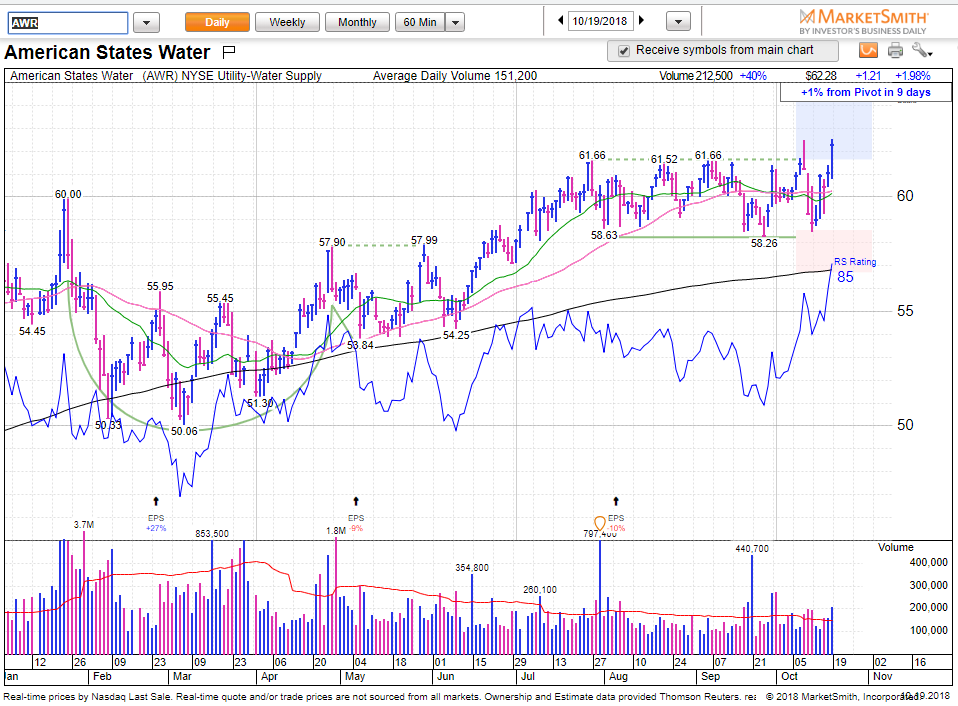This screenshot has height=706, width=958.
Task: Click the 440,700 volume label
Action: [752, 548]
